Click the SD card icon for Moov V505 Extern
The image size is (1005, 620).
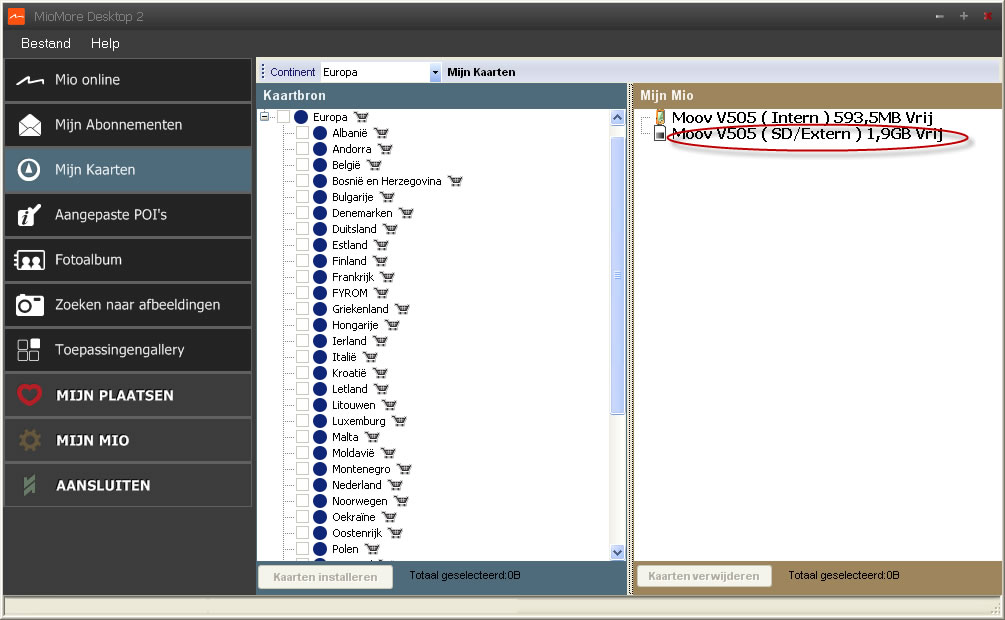coord(660,133)
